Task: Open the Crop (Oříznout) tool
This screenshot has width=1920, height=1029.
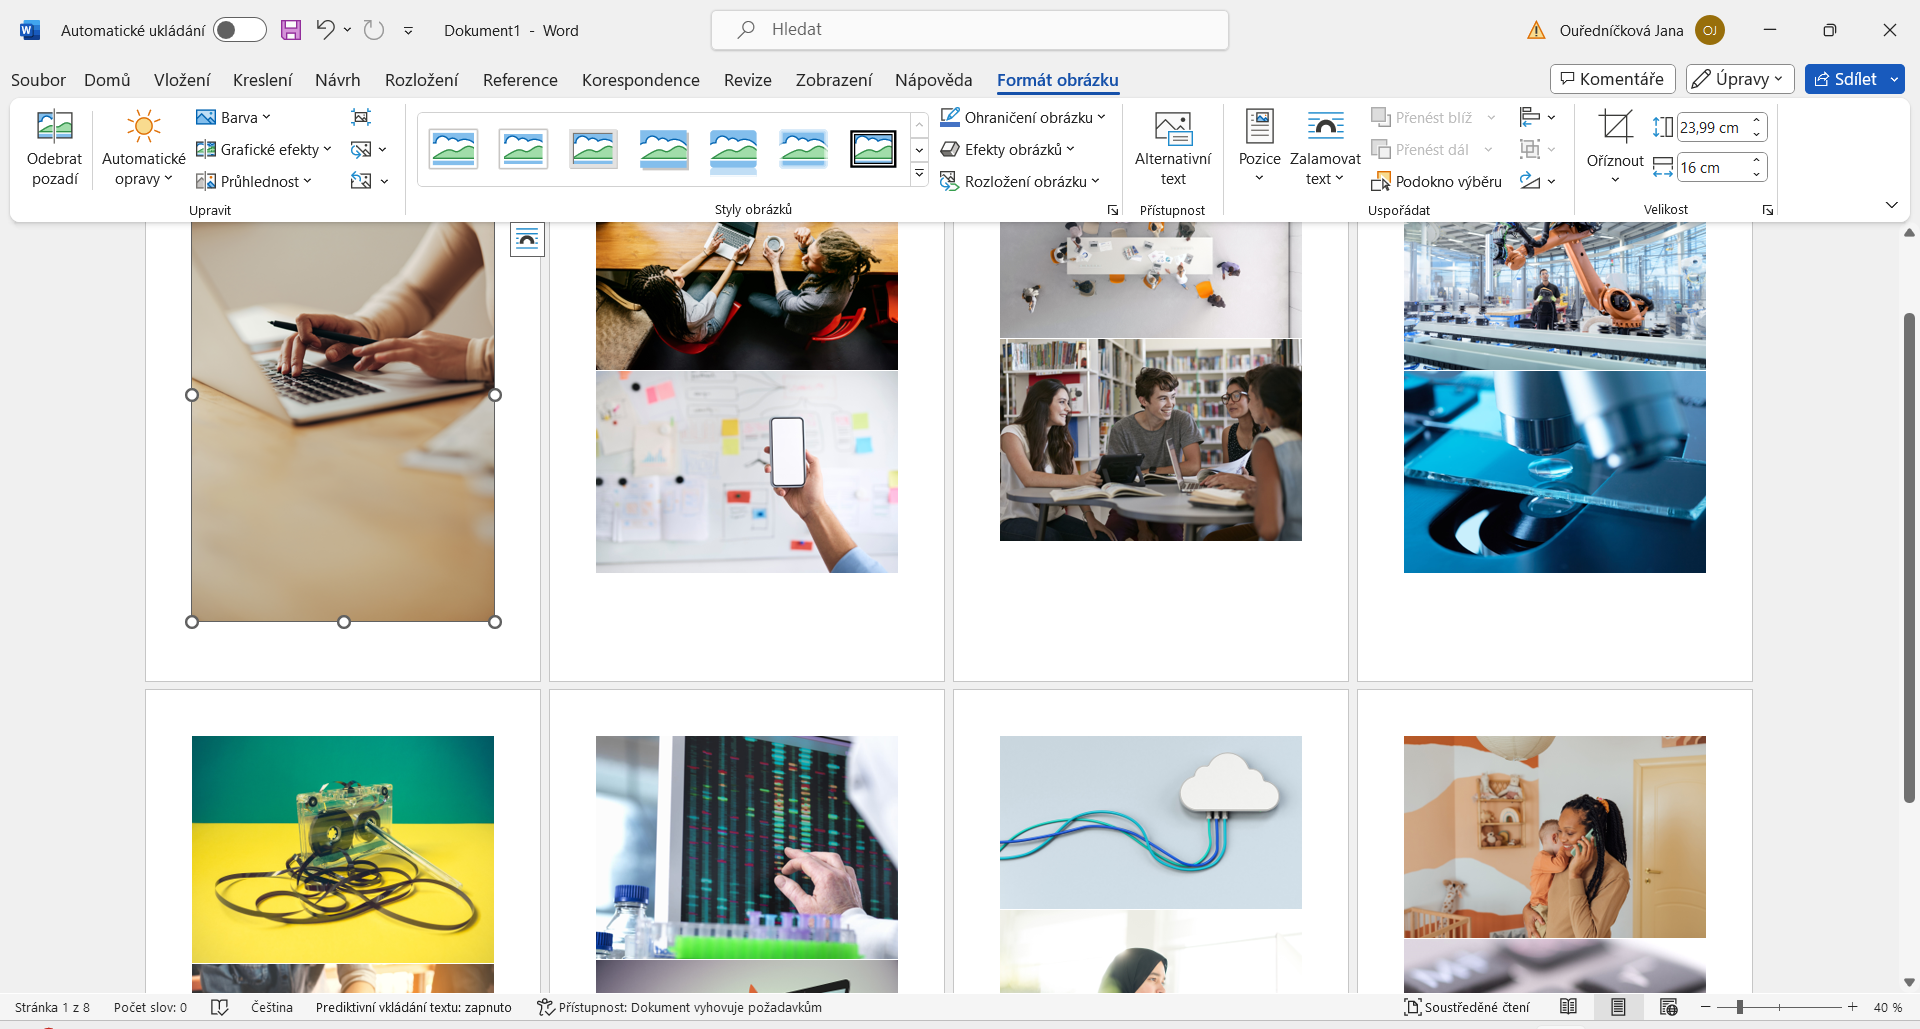Action: 1614,128
